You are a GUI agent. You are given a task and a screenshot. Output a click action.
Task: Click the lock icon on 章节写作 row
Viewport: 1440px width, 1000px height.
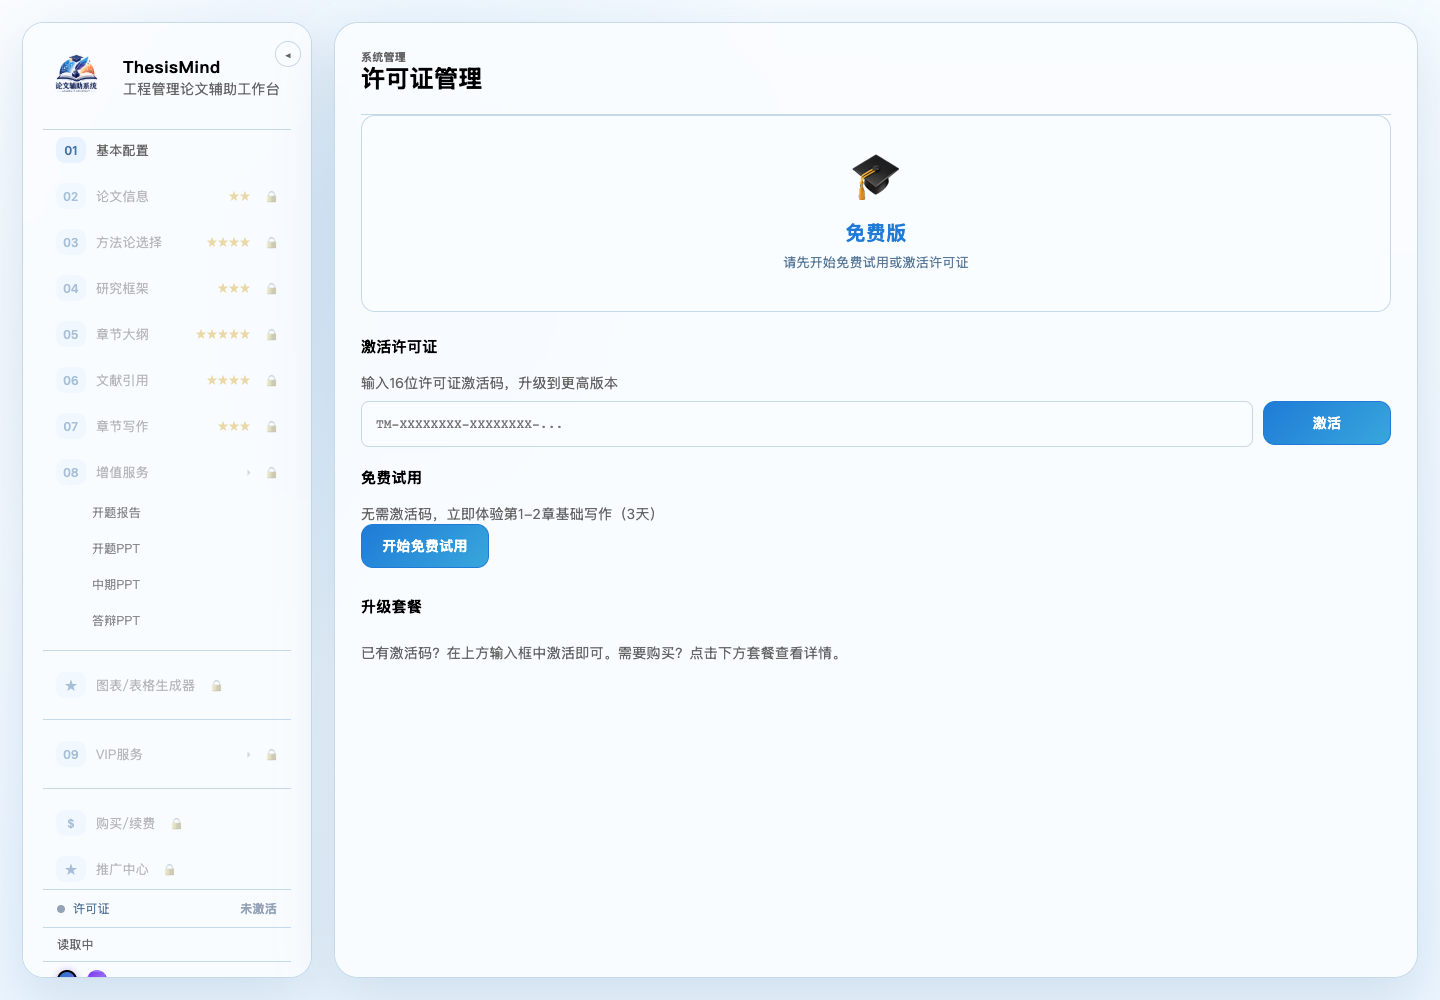click(x=272, y=427)
